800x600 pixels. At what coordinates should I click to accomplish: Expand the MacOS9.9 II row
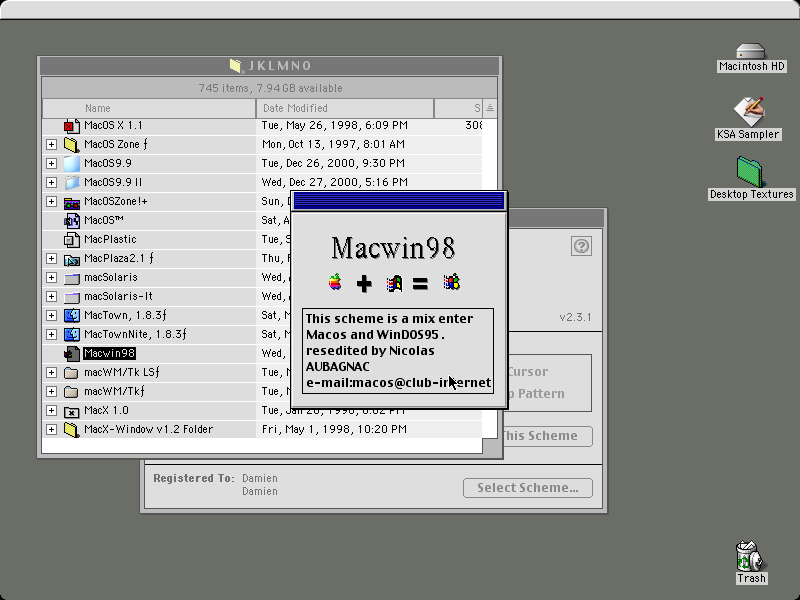point(51,182)
